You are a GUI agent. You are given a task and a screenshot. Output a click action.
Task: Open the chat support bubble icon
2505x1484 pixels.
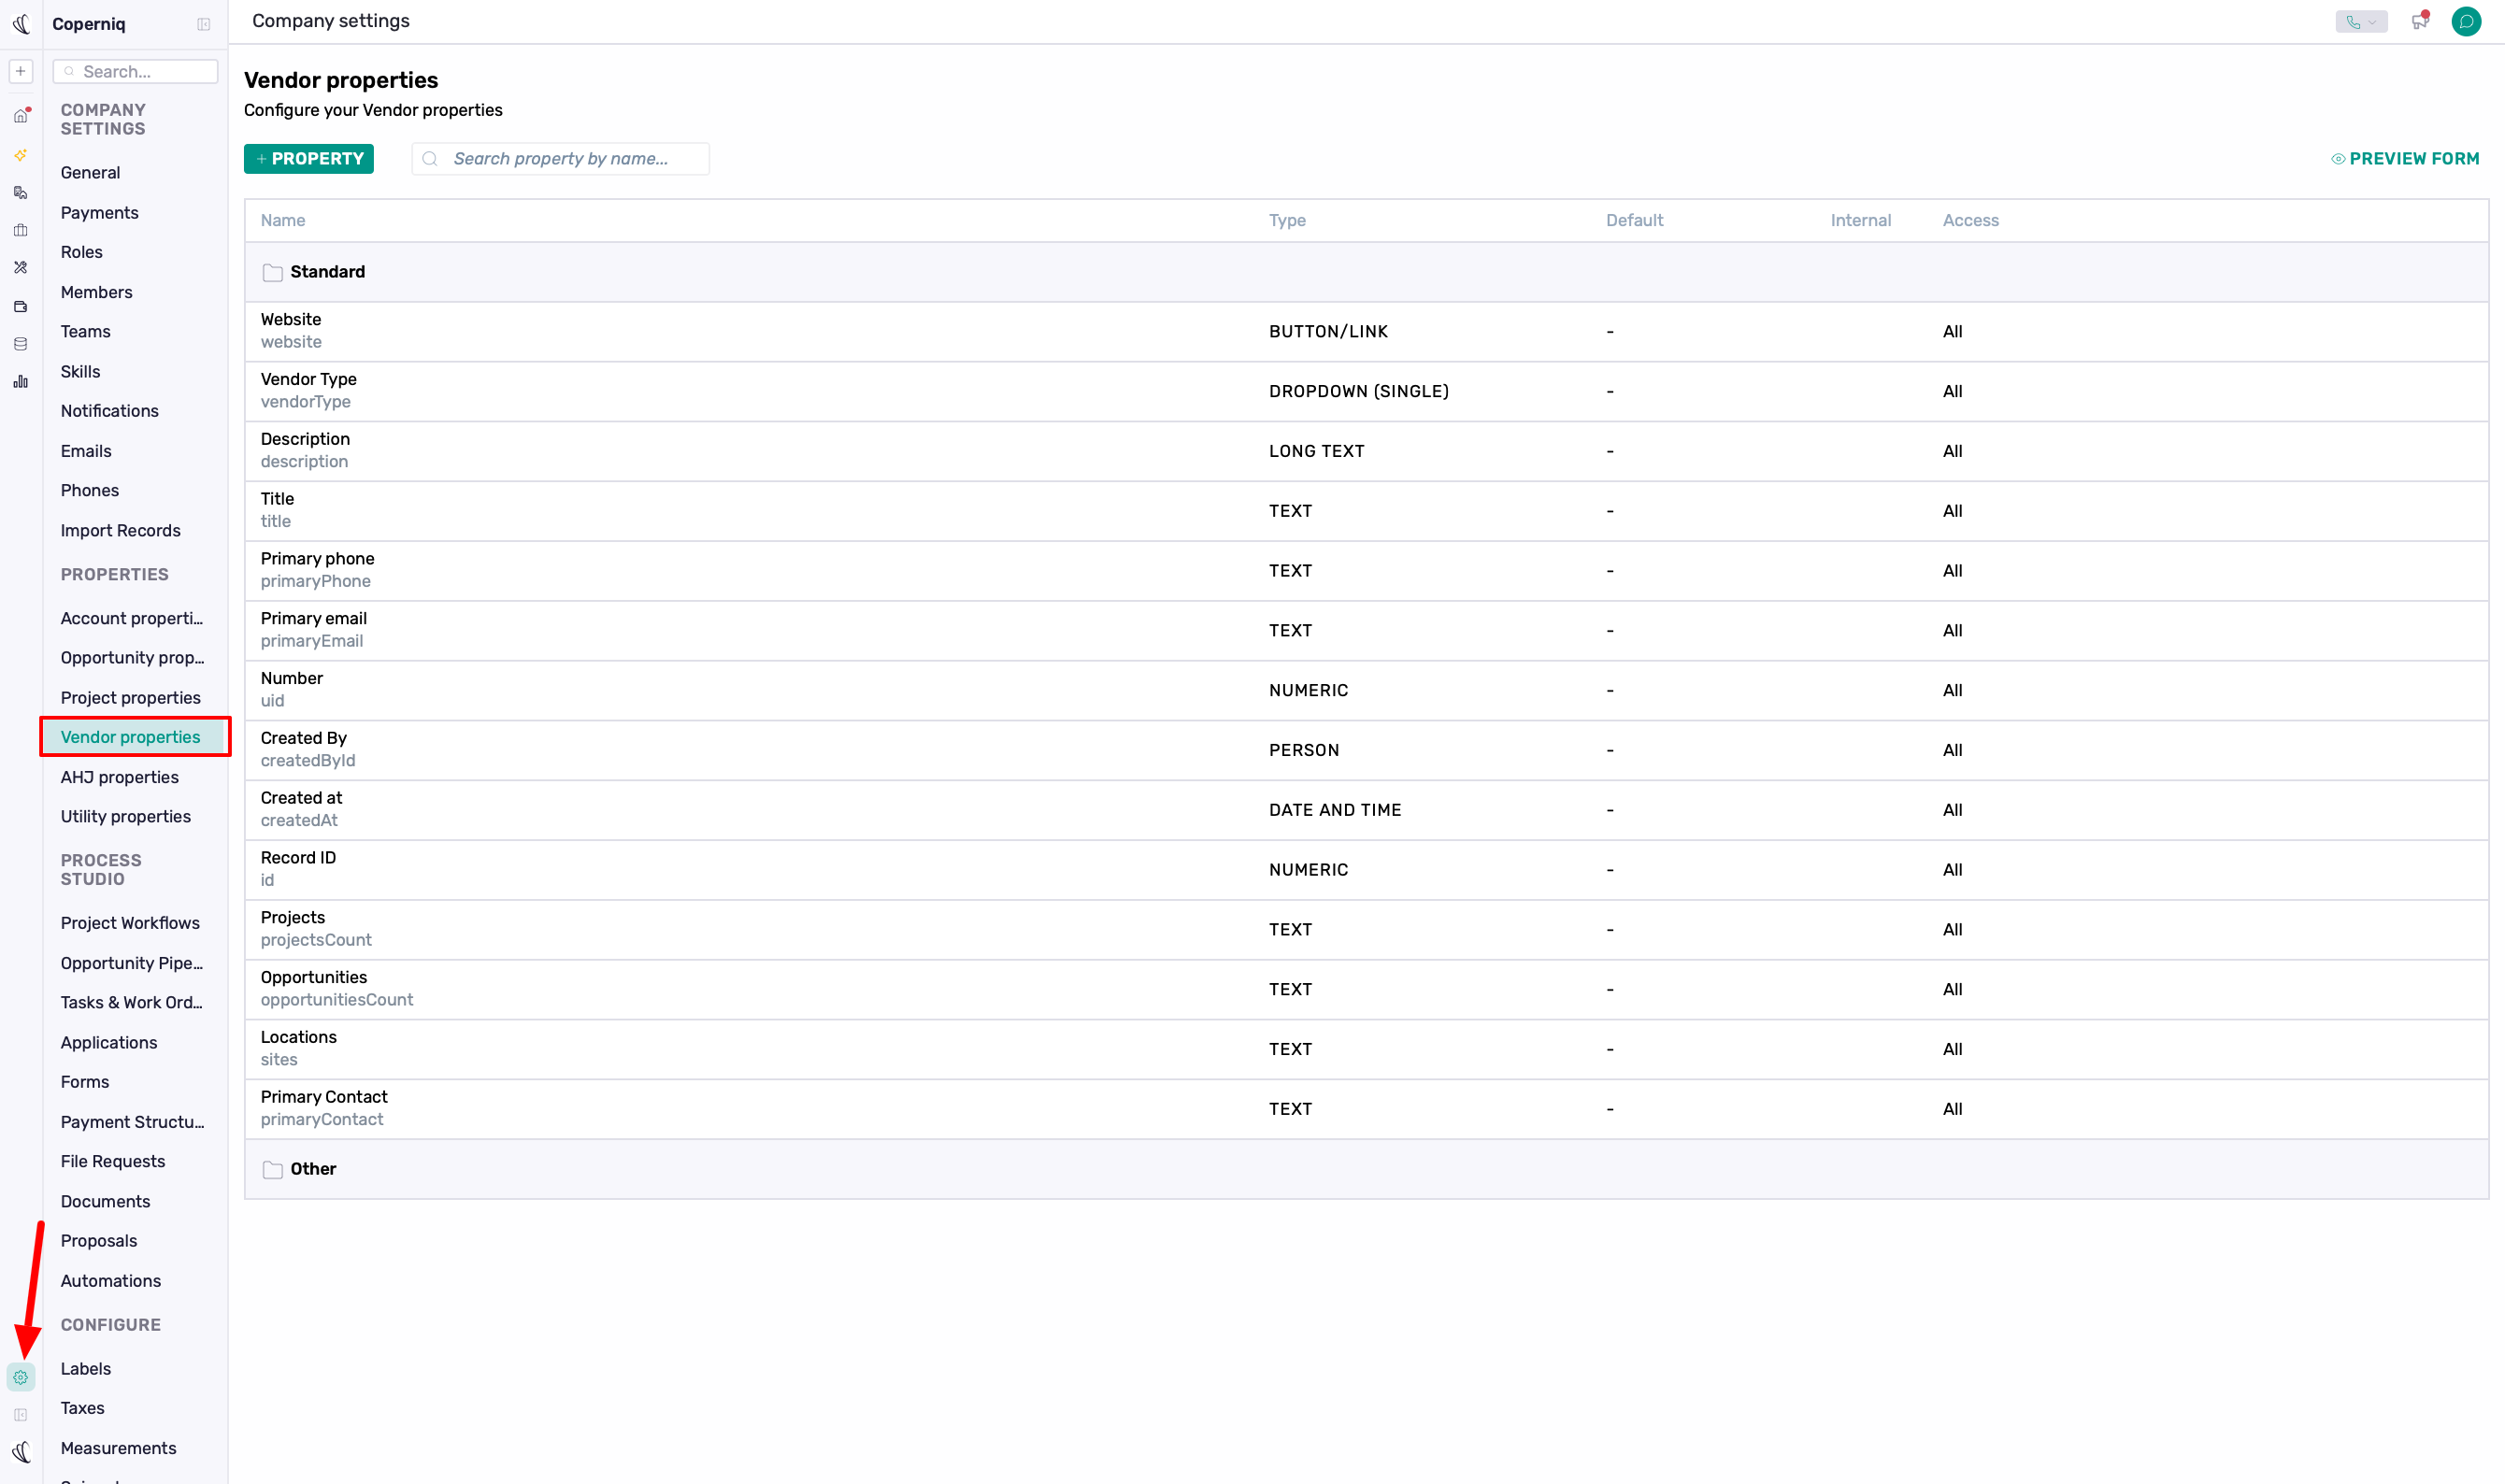click(2466, 21)
